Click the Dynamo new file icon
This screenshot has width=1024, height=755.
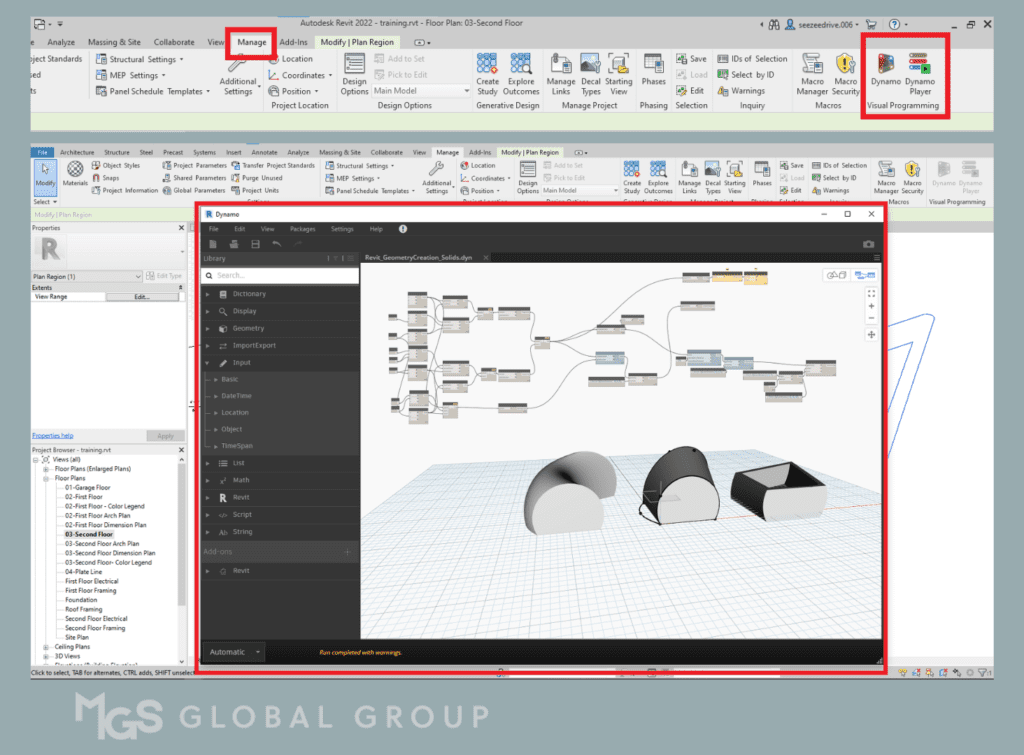(x=212, y=244)
